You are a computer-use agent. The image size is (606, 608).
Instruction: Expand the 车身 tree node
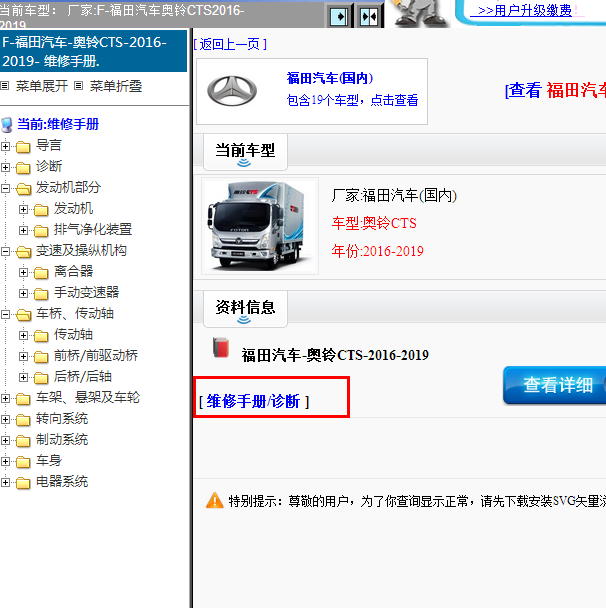[5, 461]
